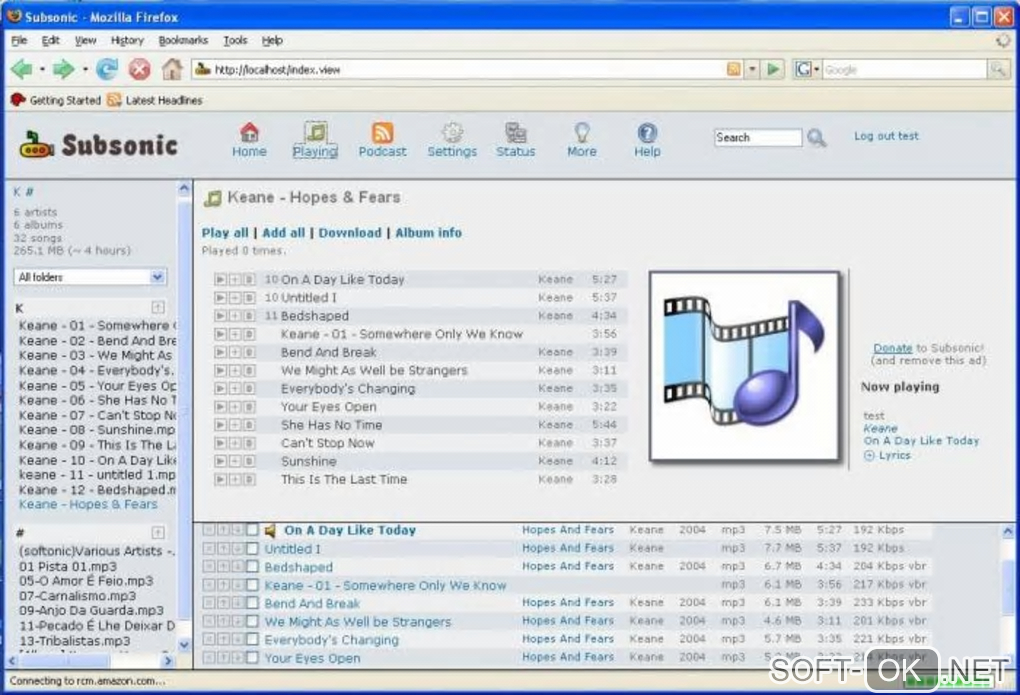Click the magnifier icon beside Subsonic Search
The width and height of the screenshot is (1020, 695).
coord(816,137)
